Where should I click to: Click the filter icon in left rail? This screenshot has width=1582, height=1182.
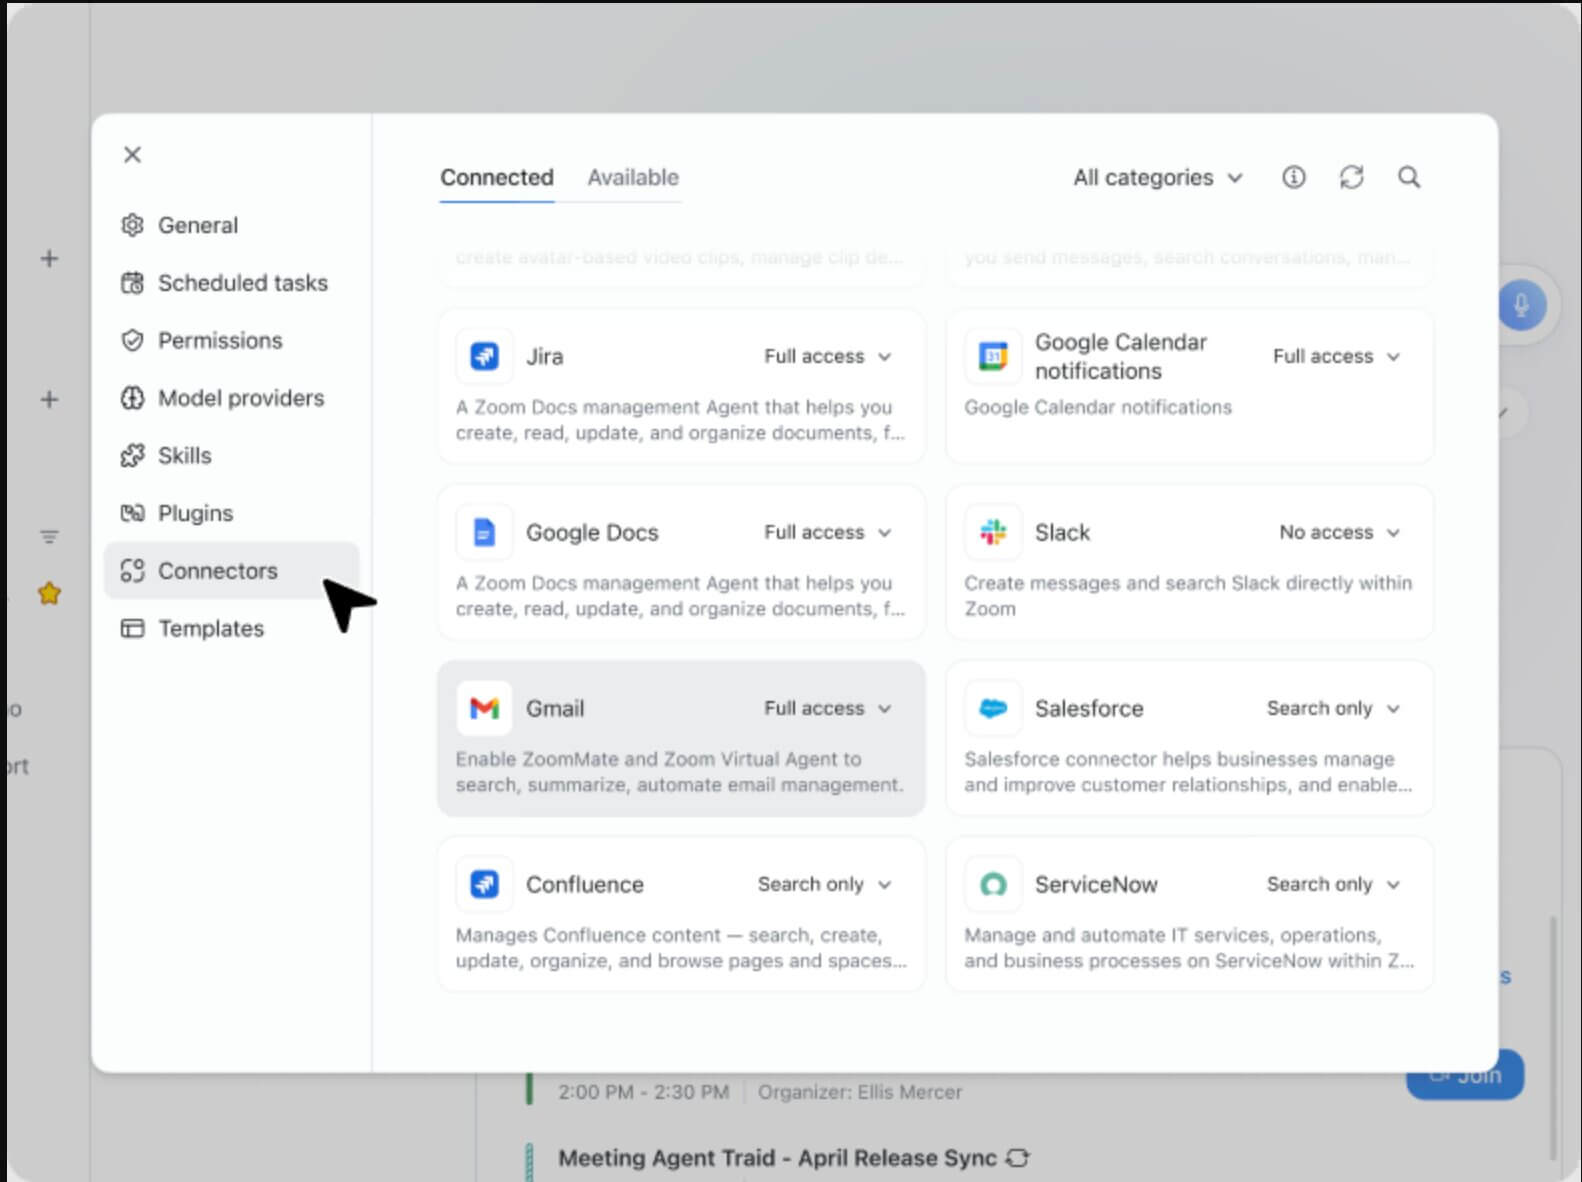tap(49, 537)
